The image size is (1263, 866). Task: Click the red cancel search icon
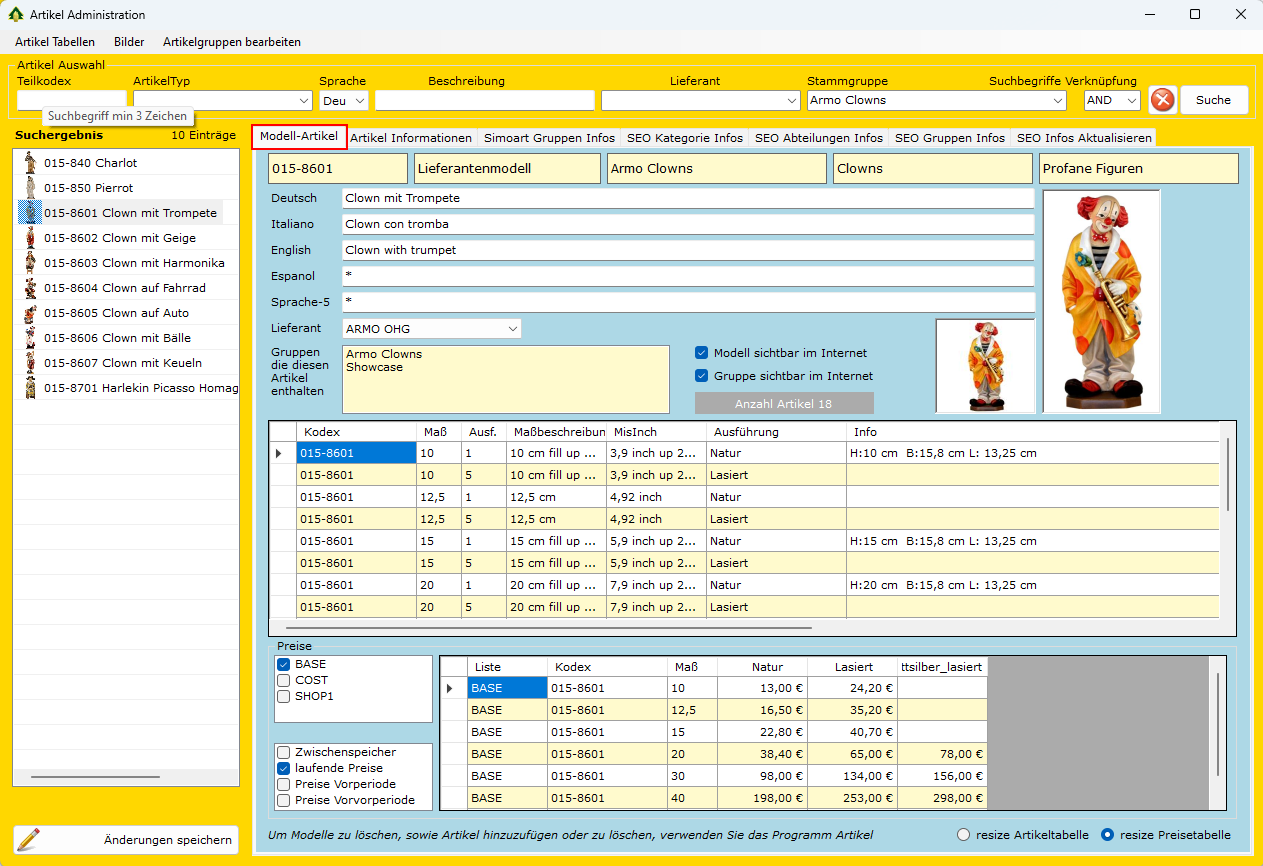(x=1162, y=100)
